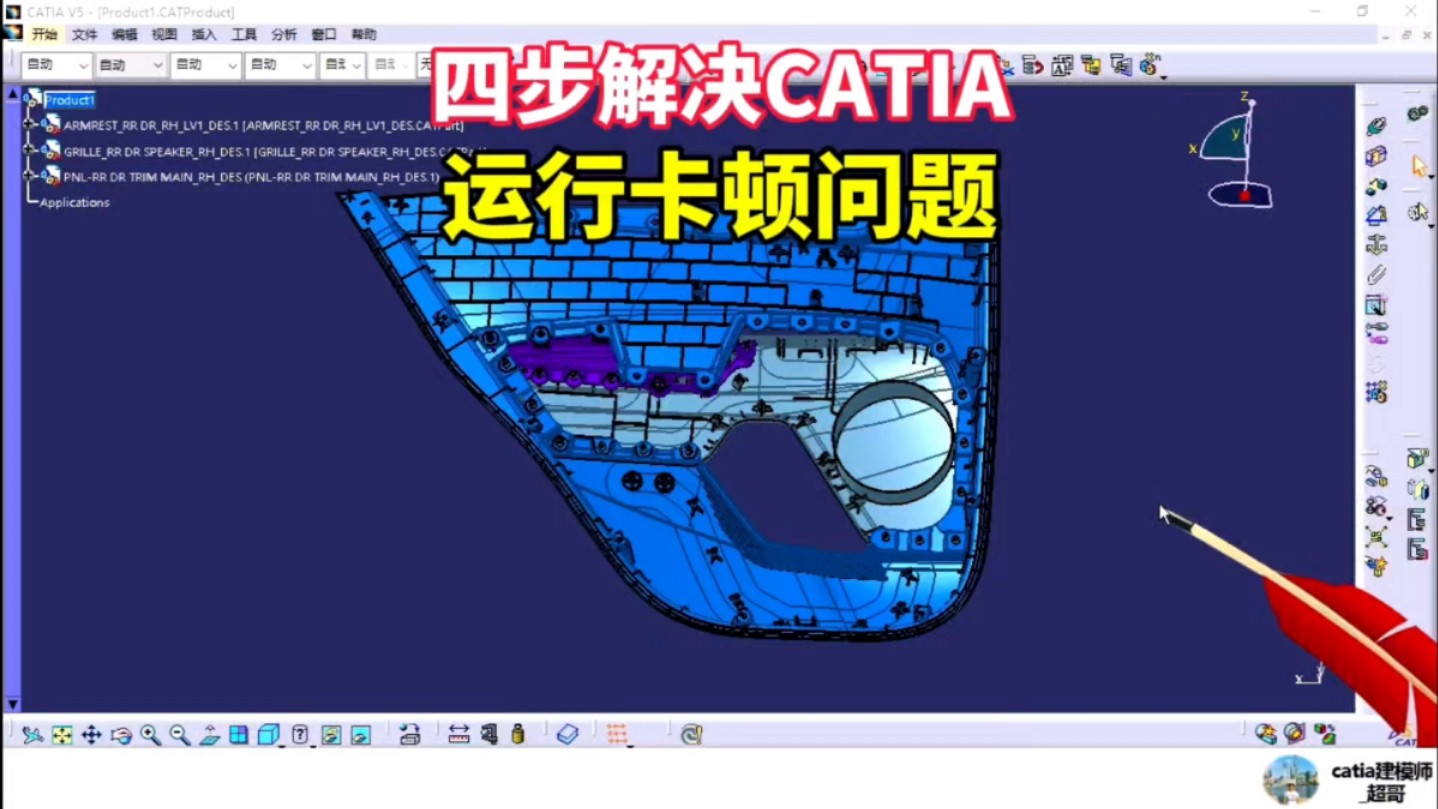
Task: Open the fifth narrow 自动 dropdown
Action: coord(342,66)
